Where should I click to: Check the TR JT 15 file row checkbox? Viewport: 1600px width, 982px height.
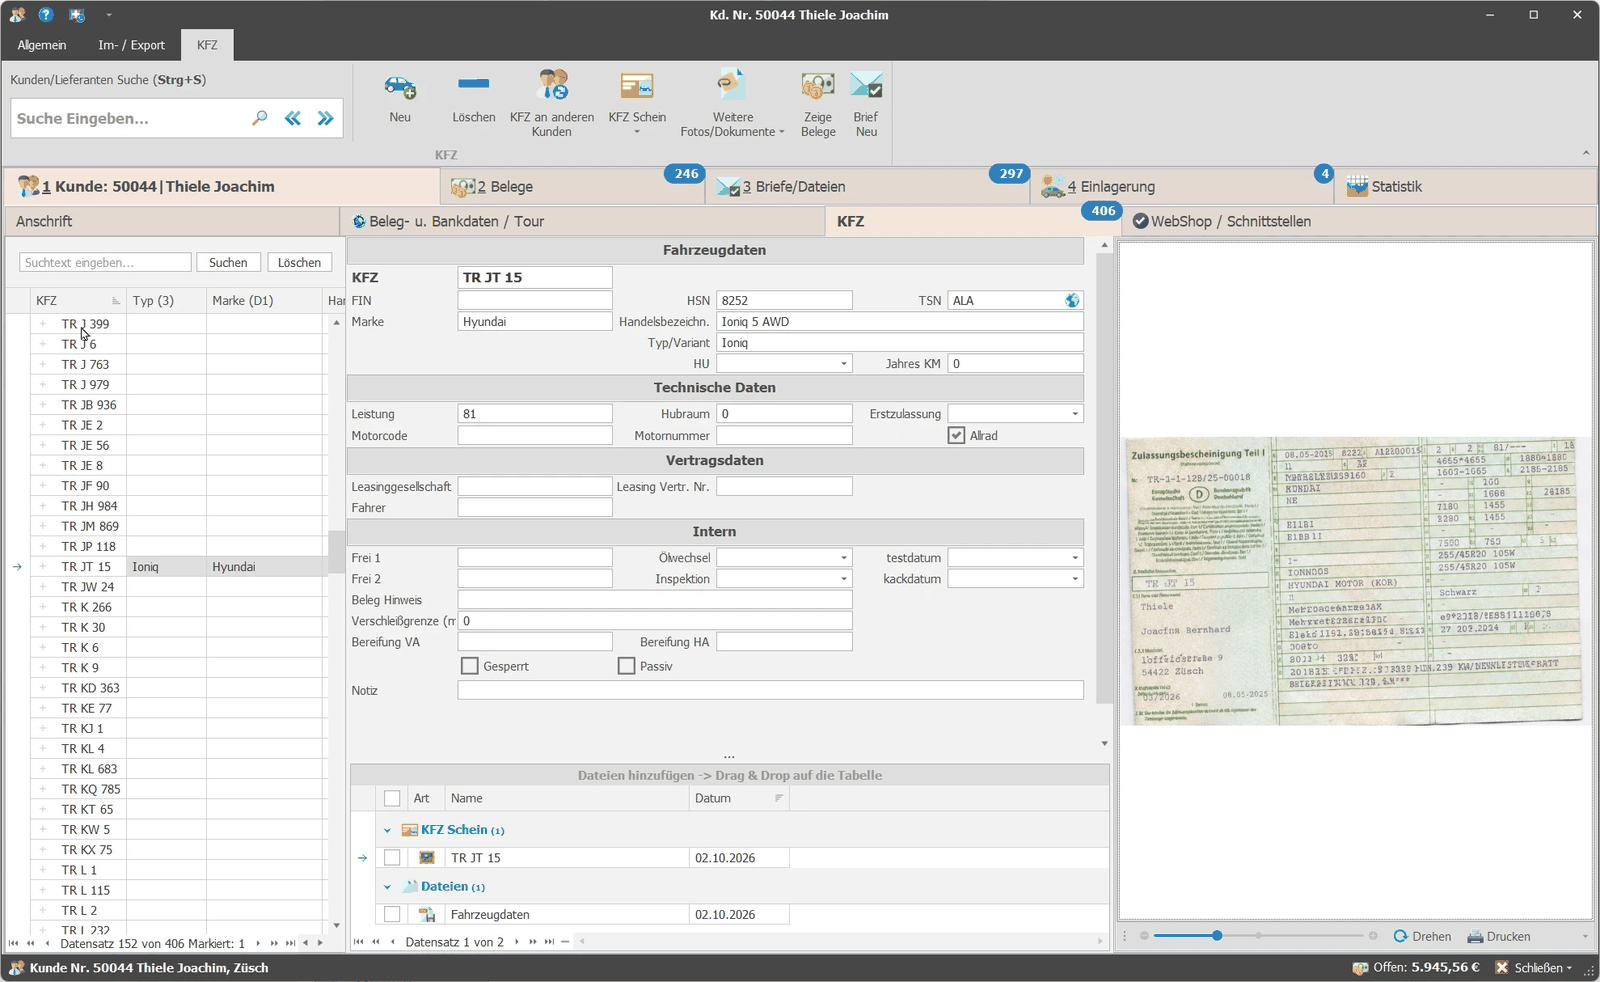pos(392,858)
